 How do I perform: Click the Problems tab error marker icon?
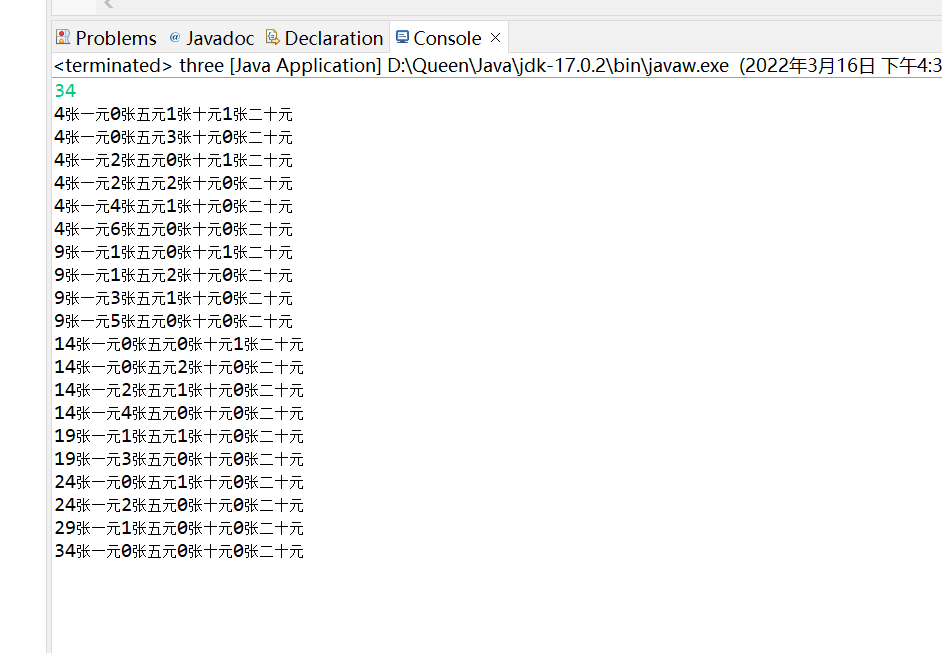coord(61,37)
